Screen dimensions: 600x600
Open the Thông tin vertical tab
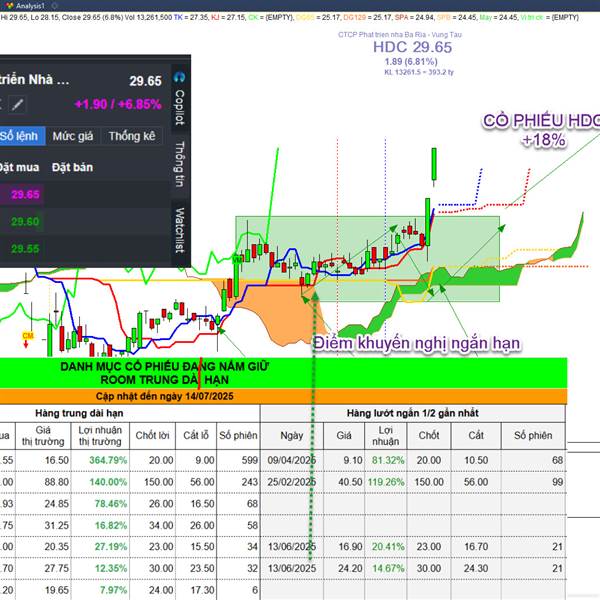point(180,164)
